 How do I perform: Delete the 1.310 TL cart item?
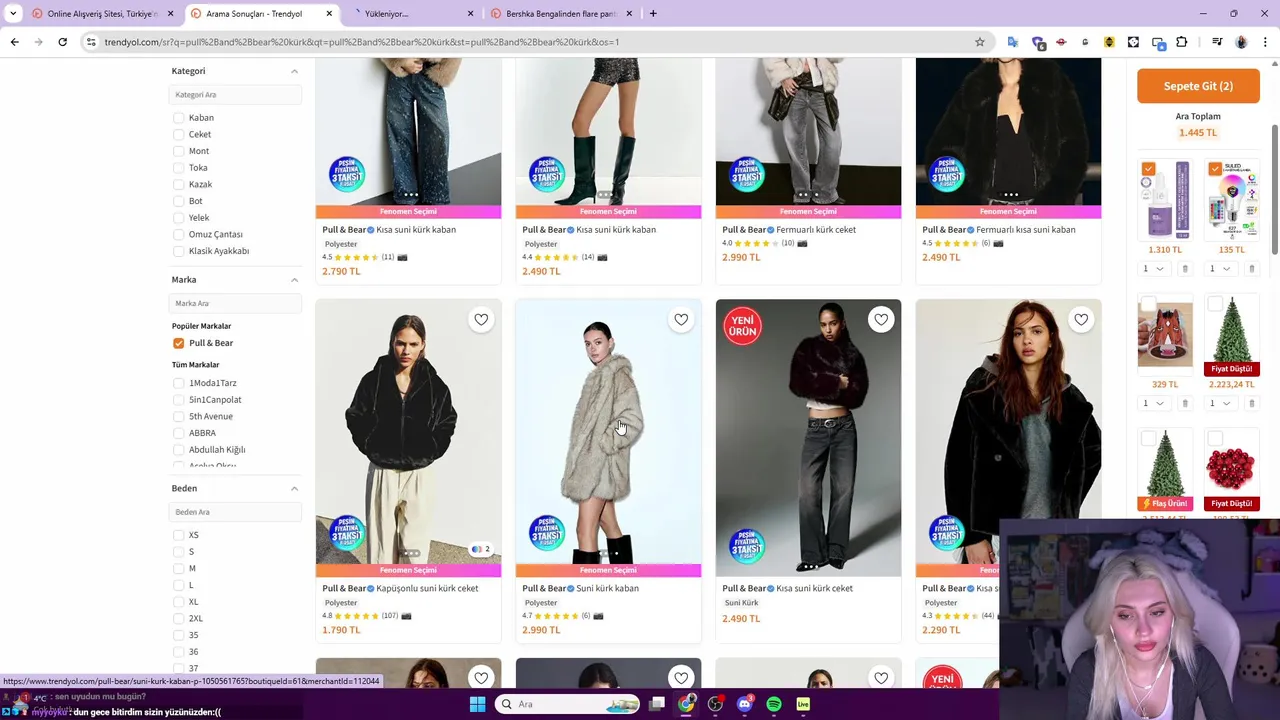[x=1185, y=269]
